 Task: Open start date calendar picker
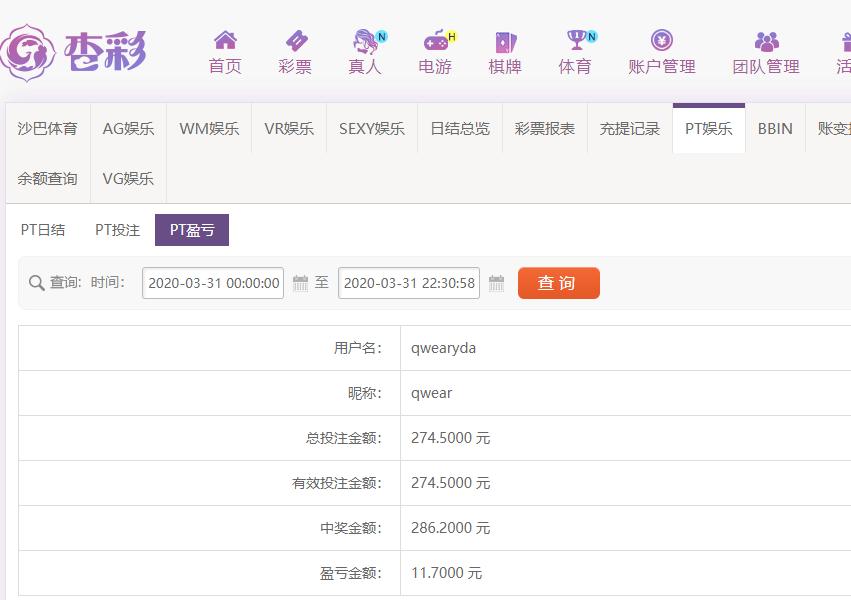point(300,284)
